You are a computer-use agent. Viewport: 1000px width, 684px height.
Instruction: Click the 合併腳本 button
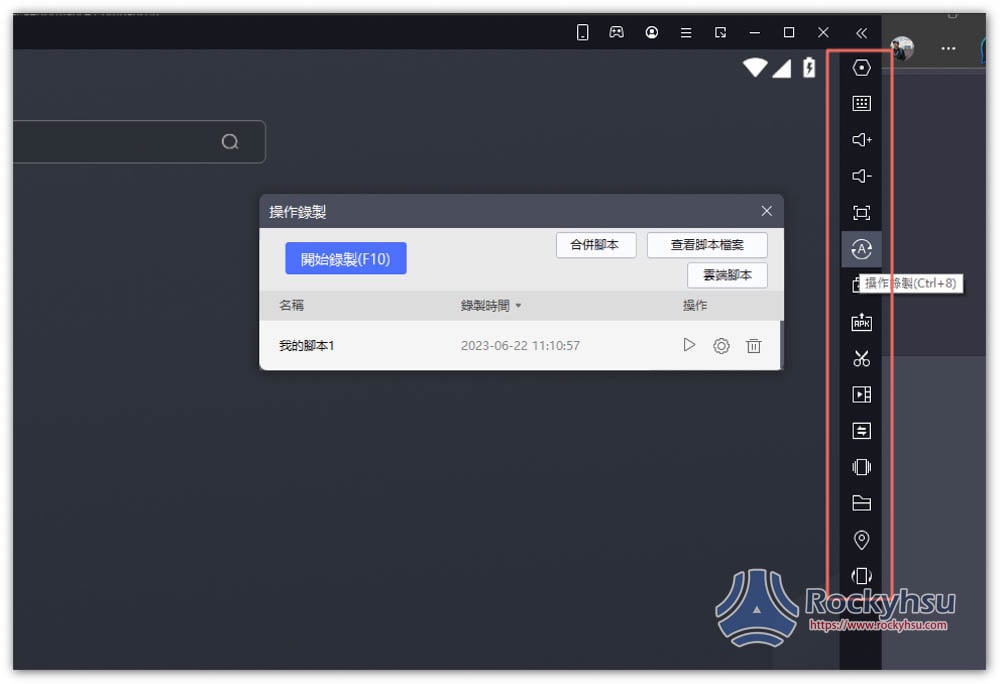pos(596,245)
